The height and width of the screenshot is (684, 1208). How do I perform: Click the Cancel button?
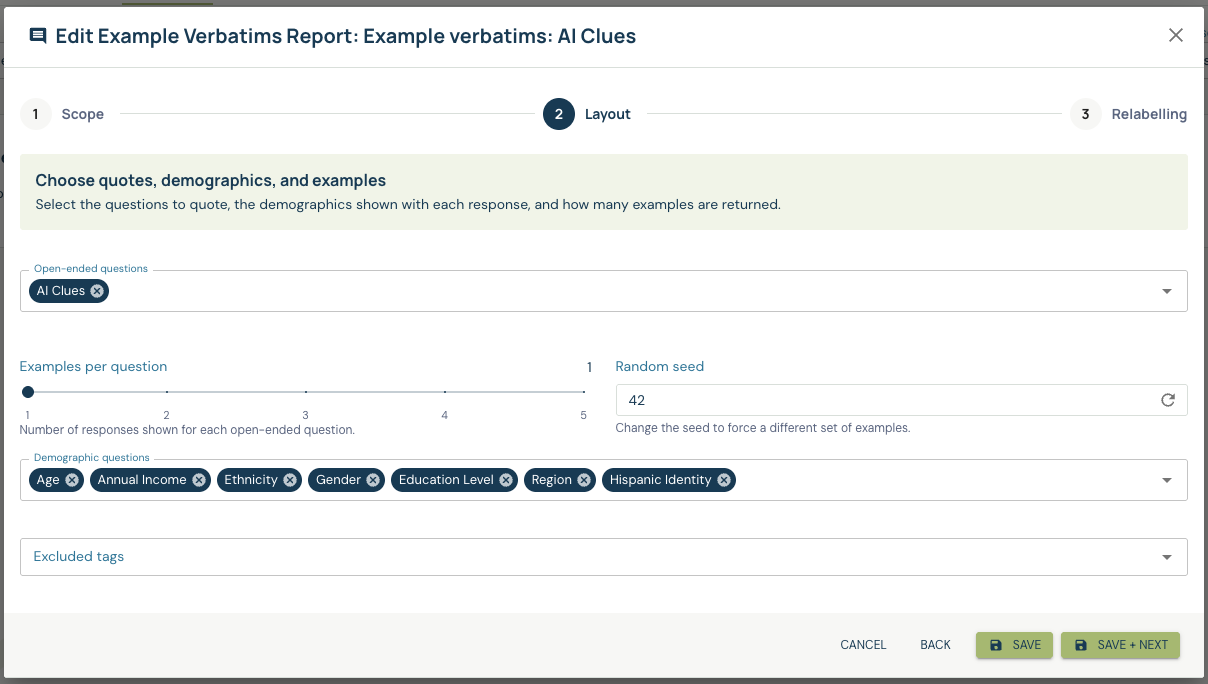tap(863, 645)
